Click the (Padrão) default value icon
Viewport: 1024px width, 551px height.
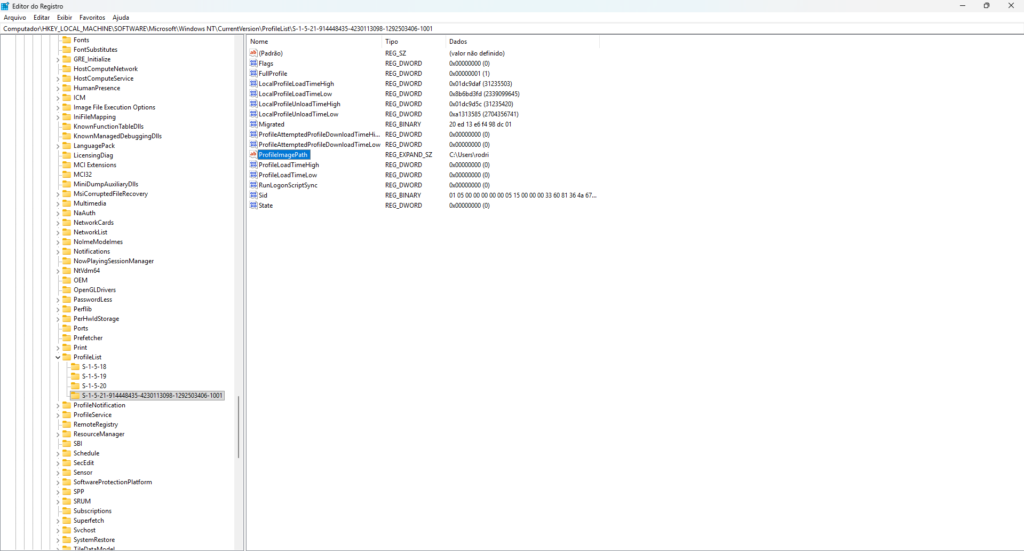(x=253, y=53)
